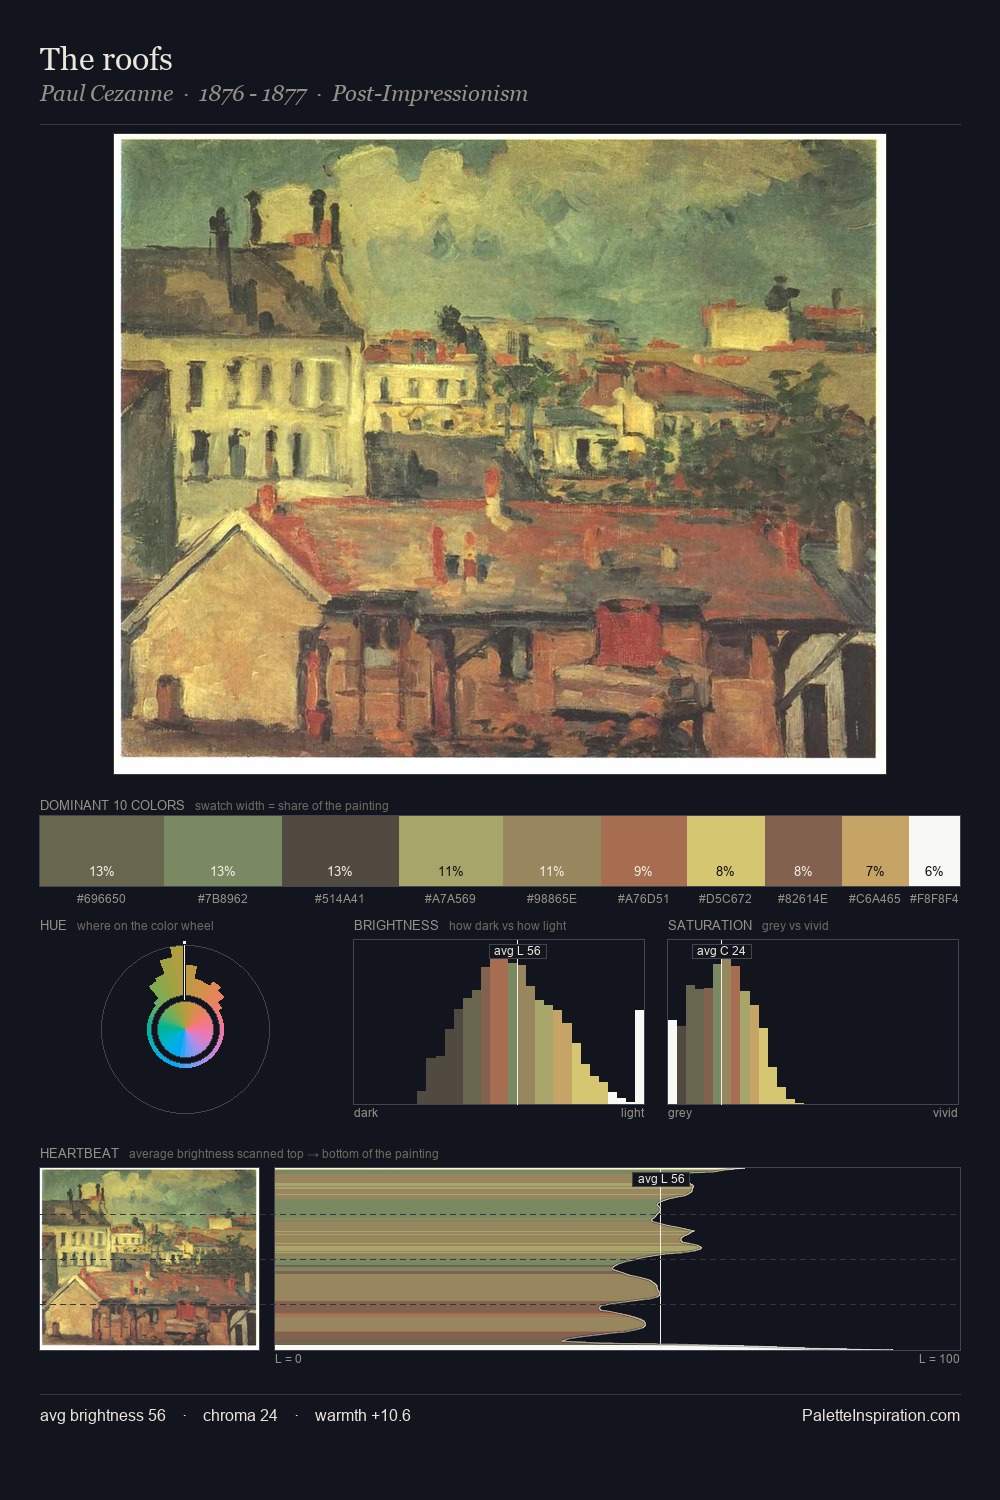Click the title 'The roofs'

106,59
